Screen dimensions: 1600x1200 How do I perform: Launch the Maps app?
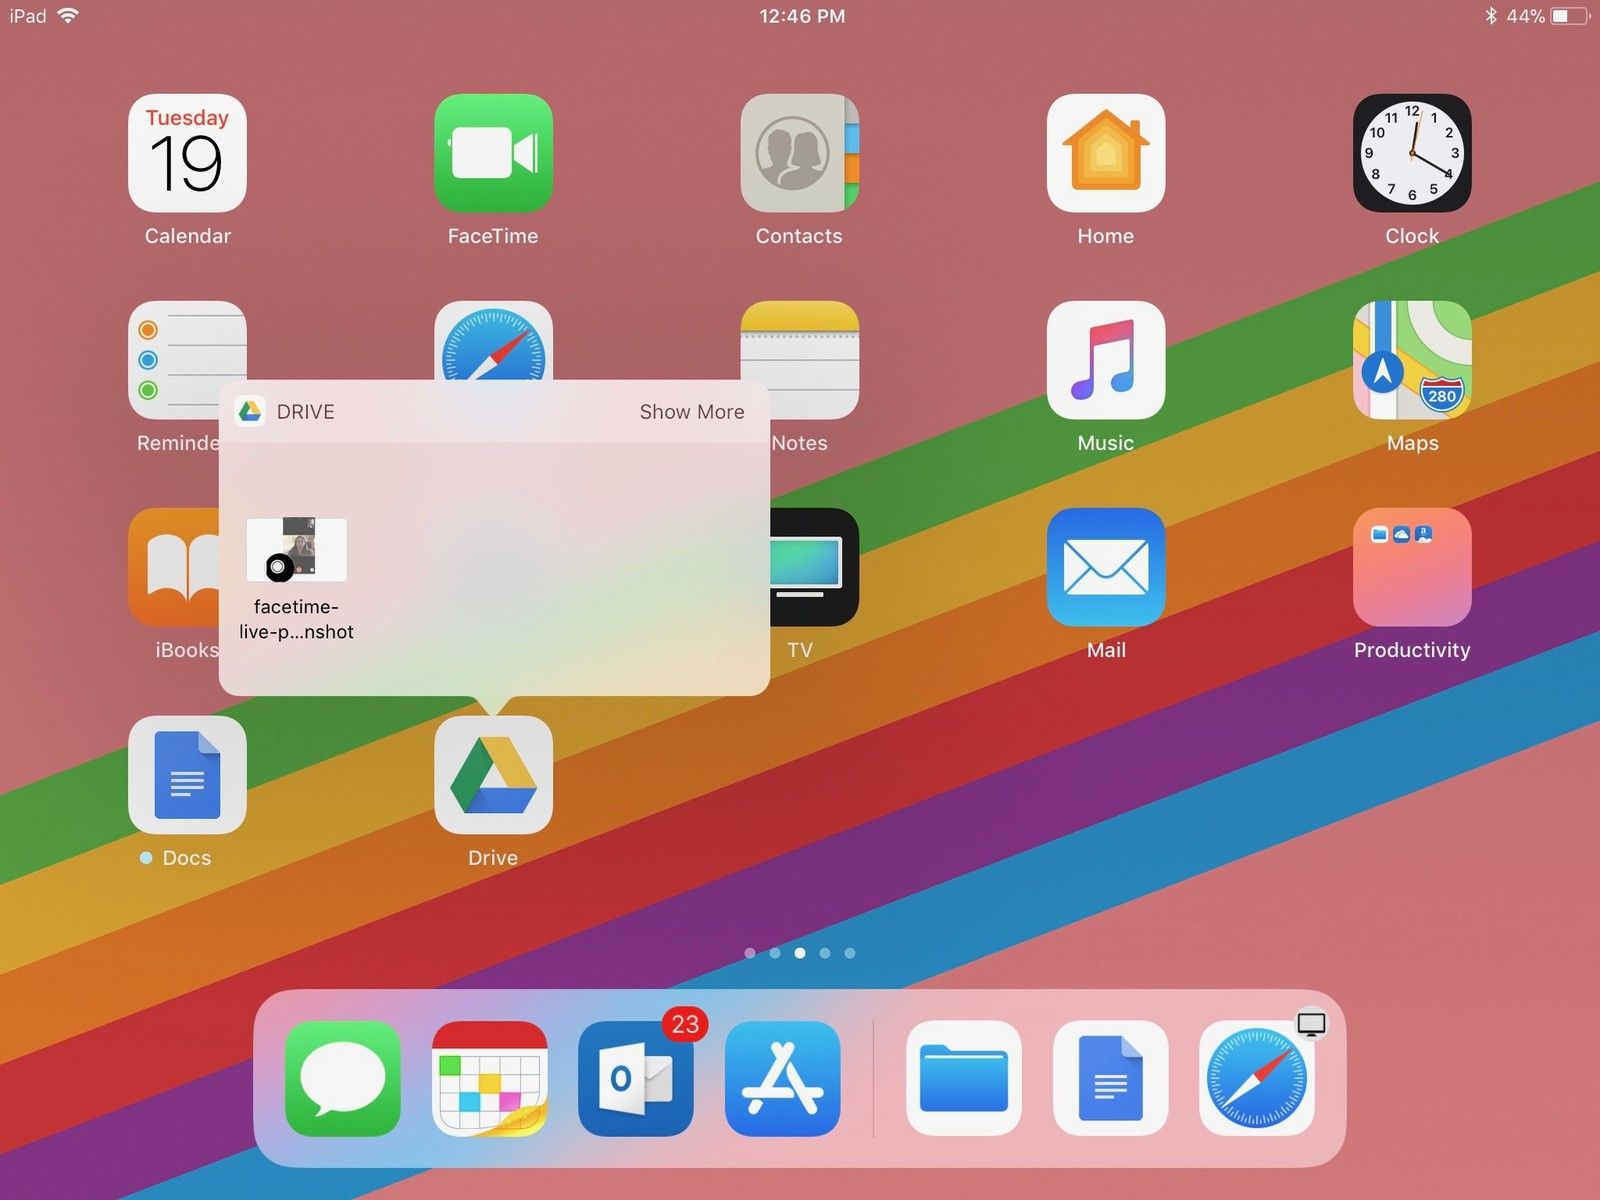(x=1411, y=362)
